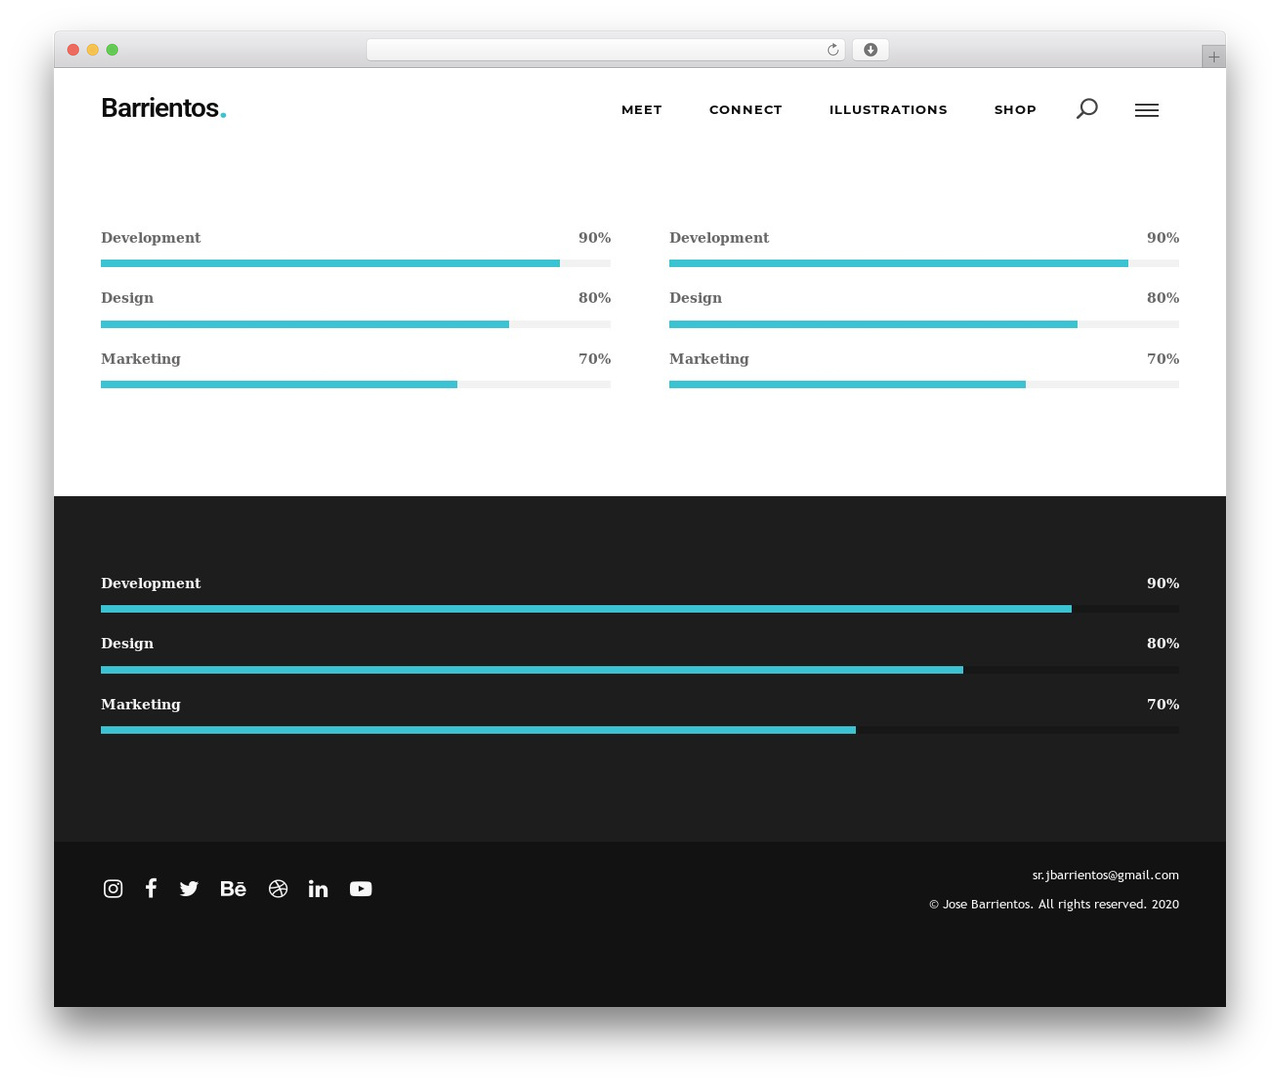Click the sr.jbarrientos@gmail.com email link
Image resolution: width=1280 pixels, height=1084 pixels.
point(1105,875)
